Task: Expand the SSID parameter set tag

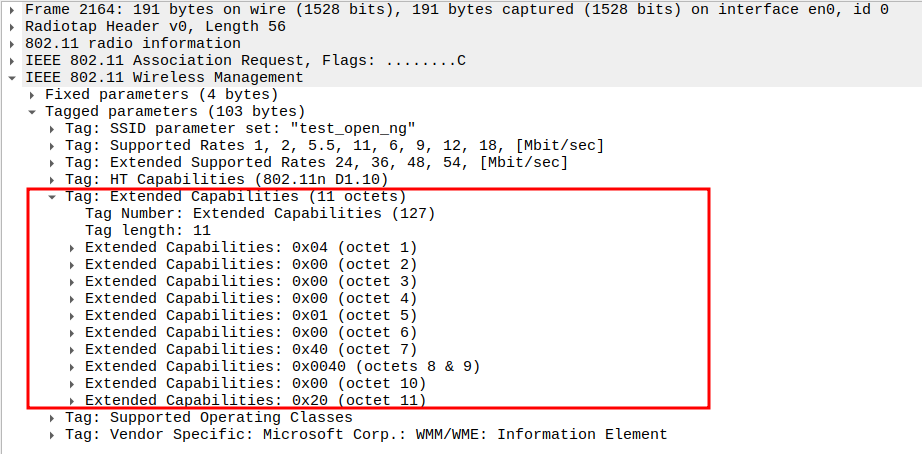Action: [53, 129]
